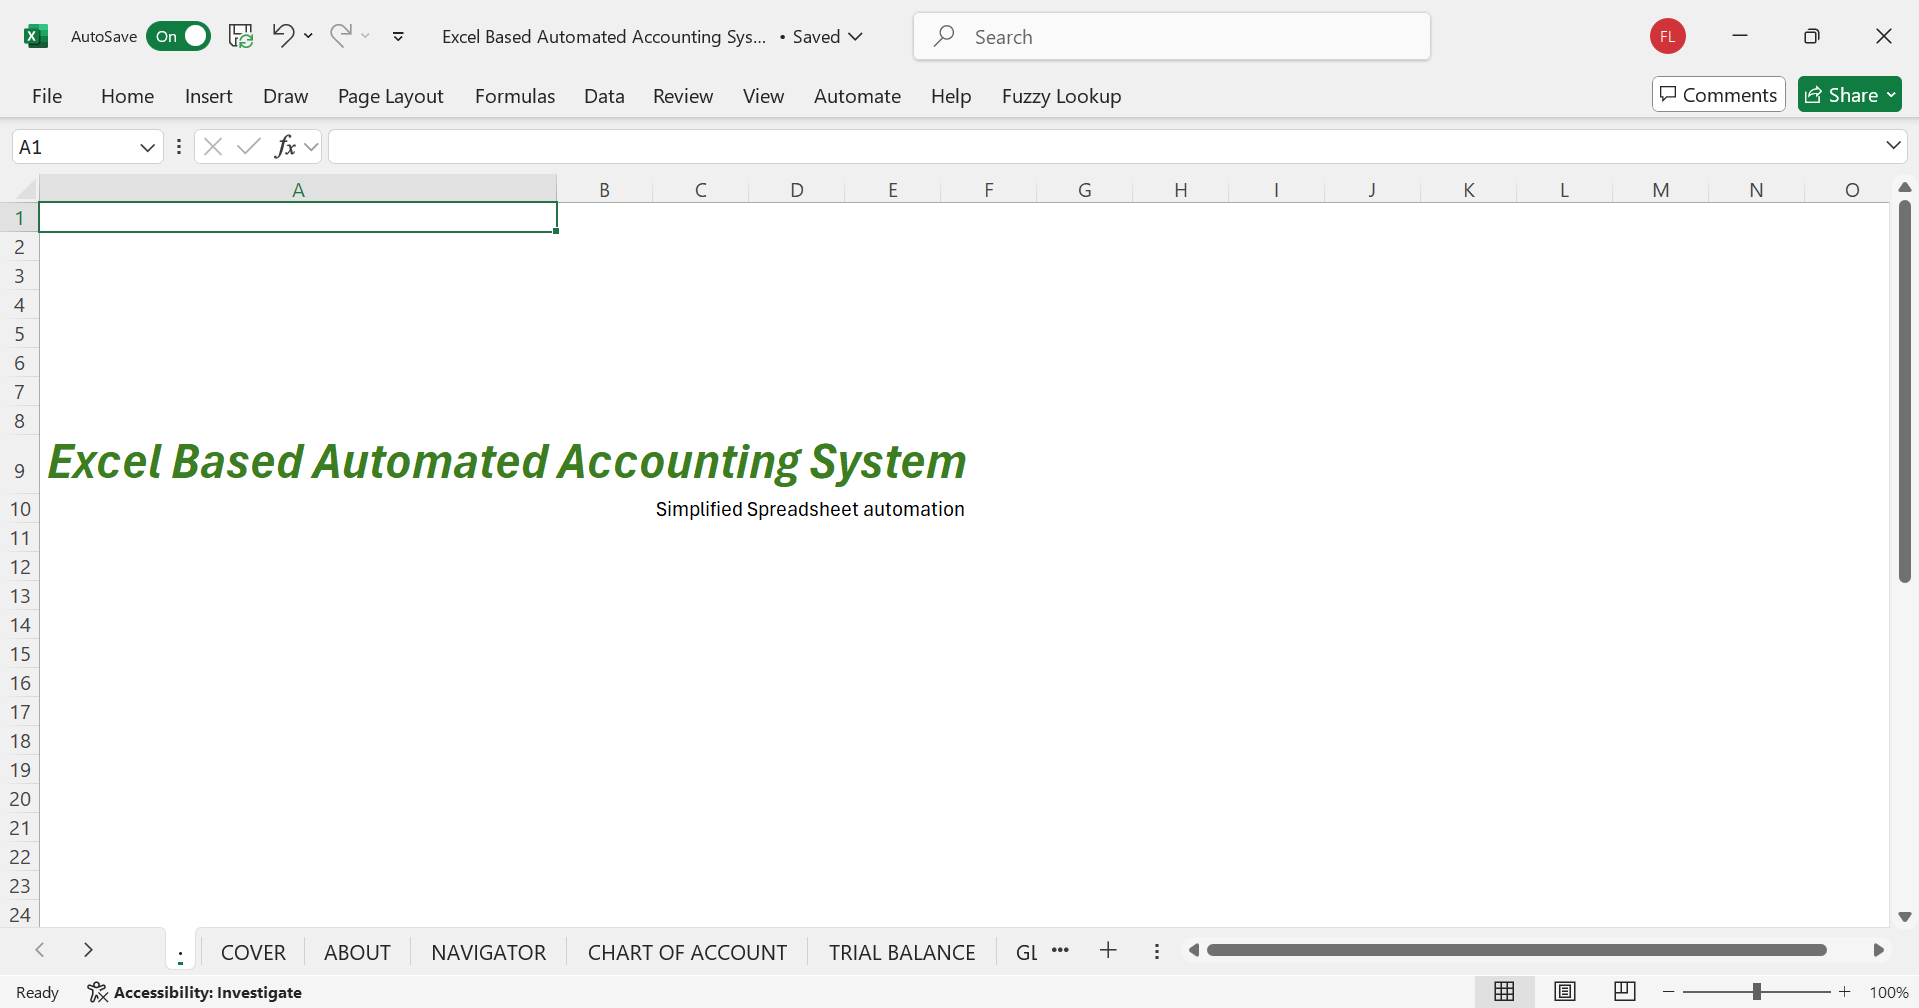Image resolution: width=1919 pixels, height=1008 pixels.
Task: Toggle AutoSave switch off
Action: 178,36
